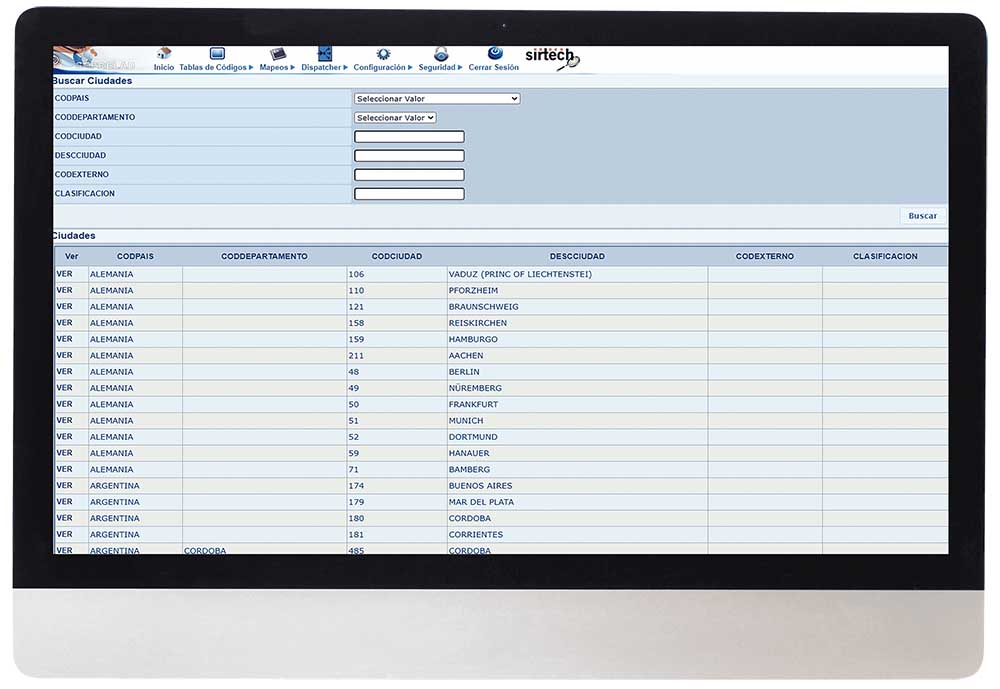This screenshot has width=1000, height=689.
Task: Open the Configuración gear icon
Action: pos(383,54)
